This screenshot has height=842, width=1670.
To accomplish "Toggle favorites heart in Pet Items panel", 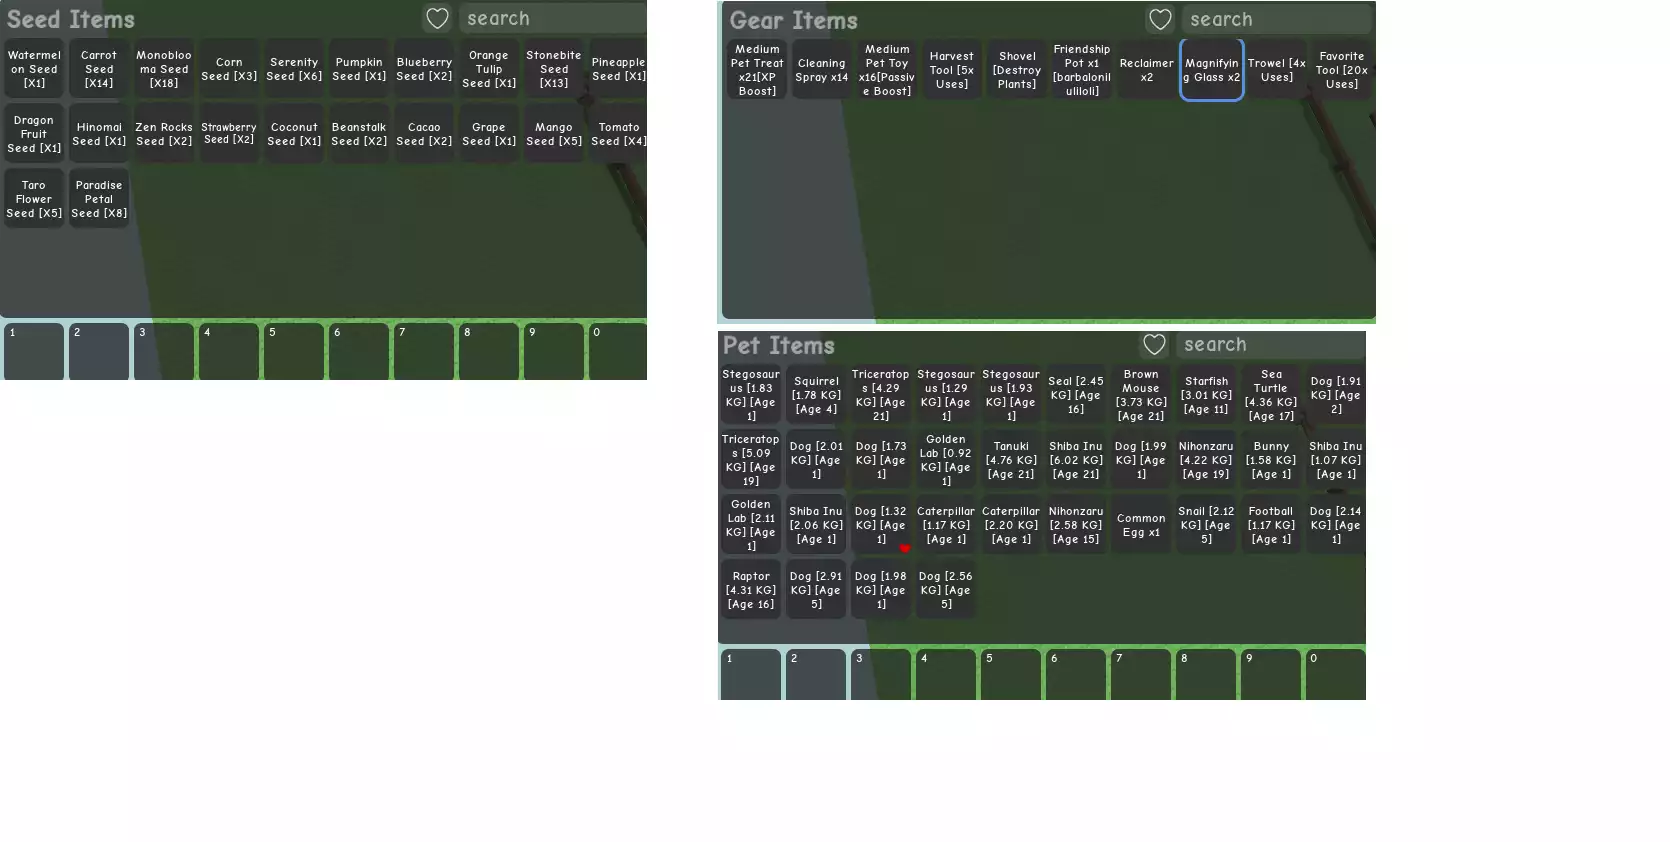I will (x=1154, y=345).
